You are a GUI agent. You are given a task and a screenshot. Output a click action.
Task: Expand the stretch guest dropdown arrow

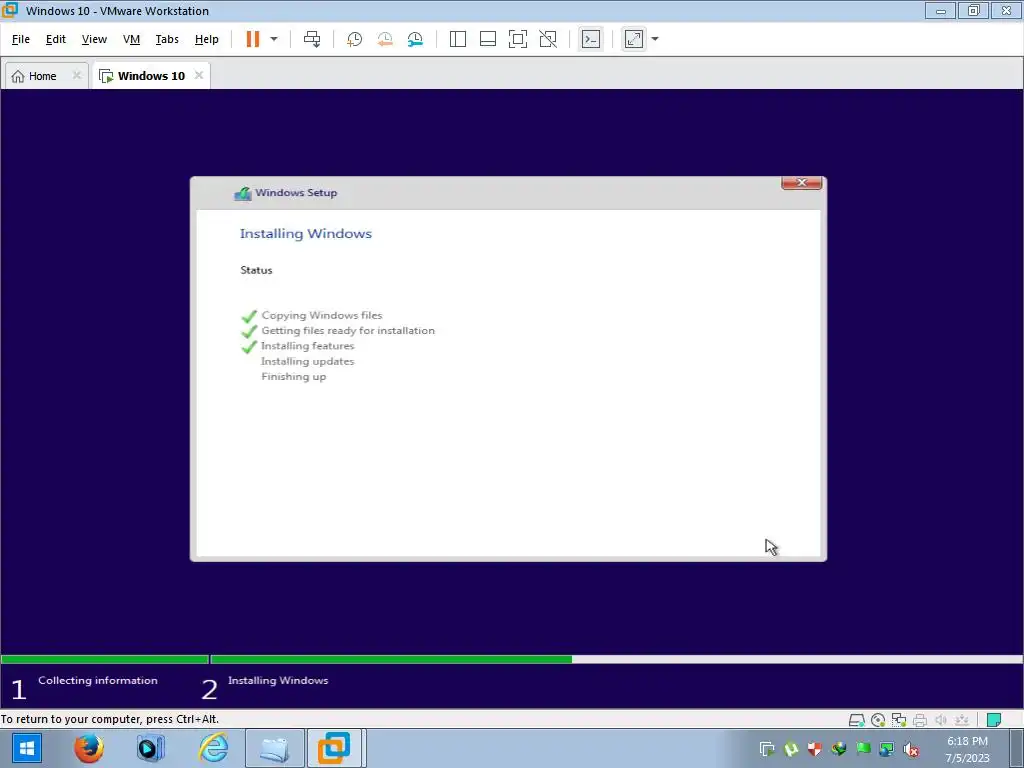pos(655,39)
